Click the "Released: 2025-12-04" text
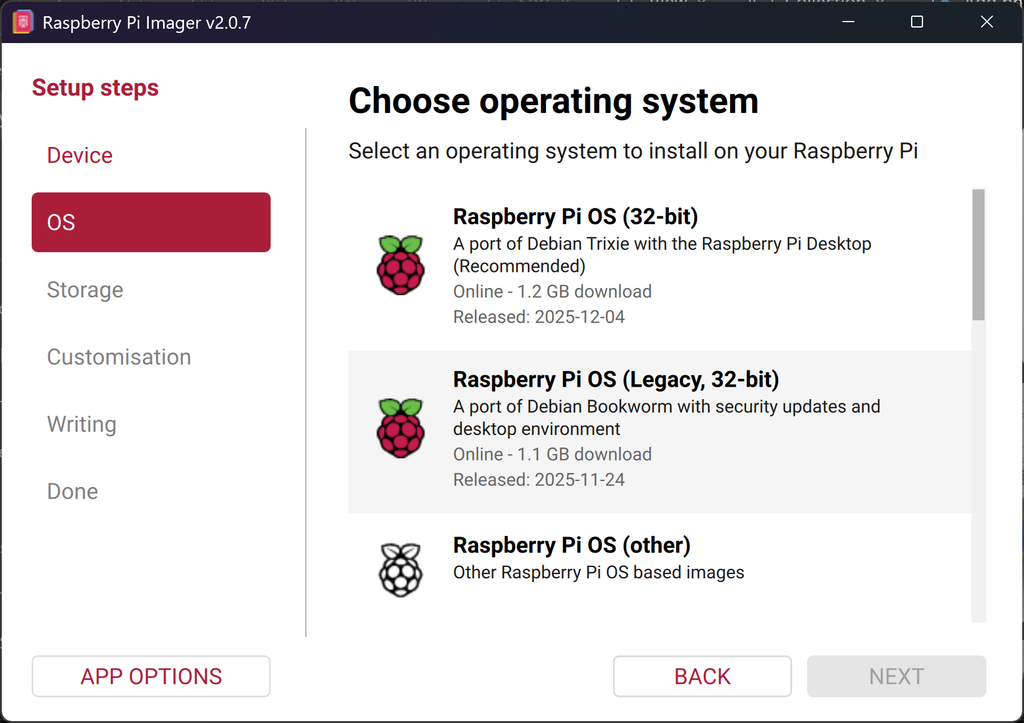 point(539,317)
